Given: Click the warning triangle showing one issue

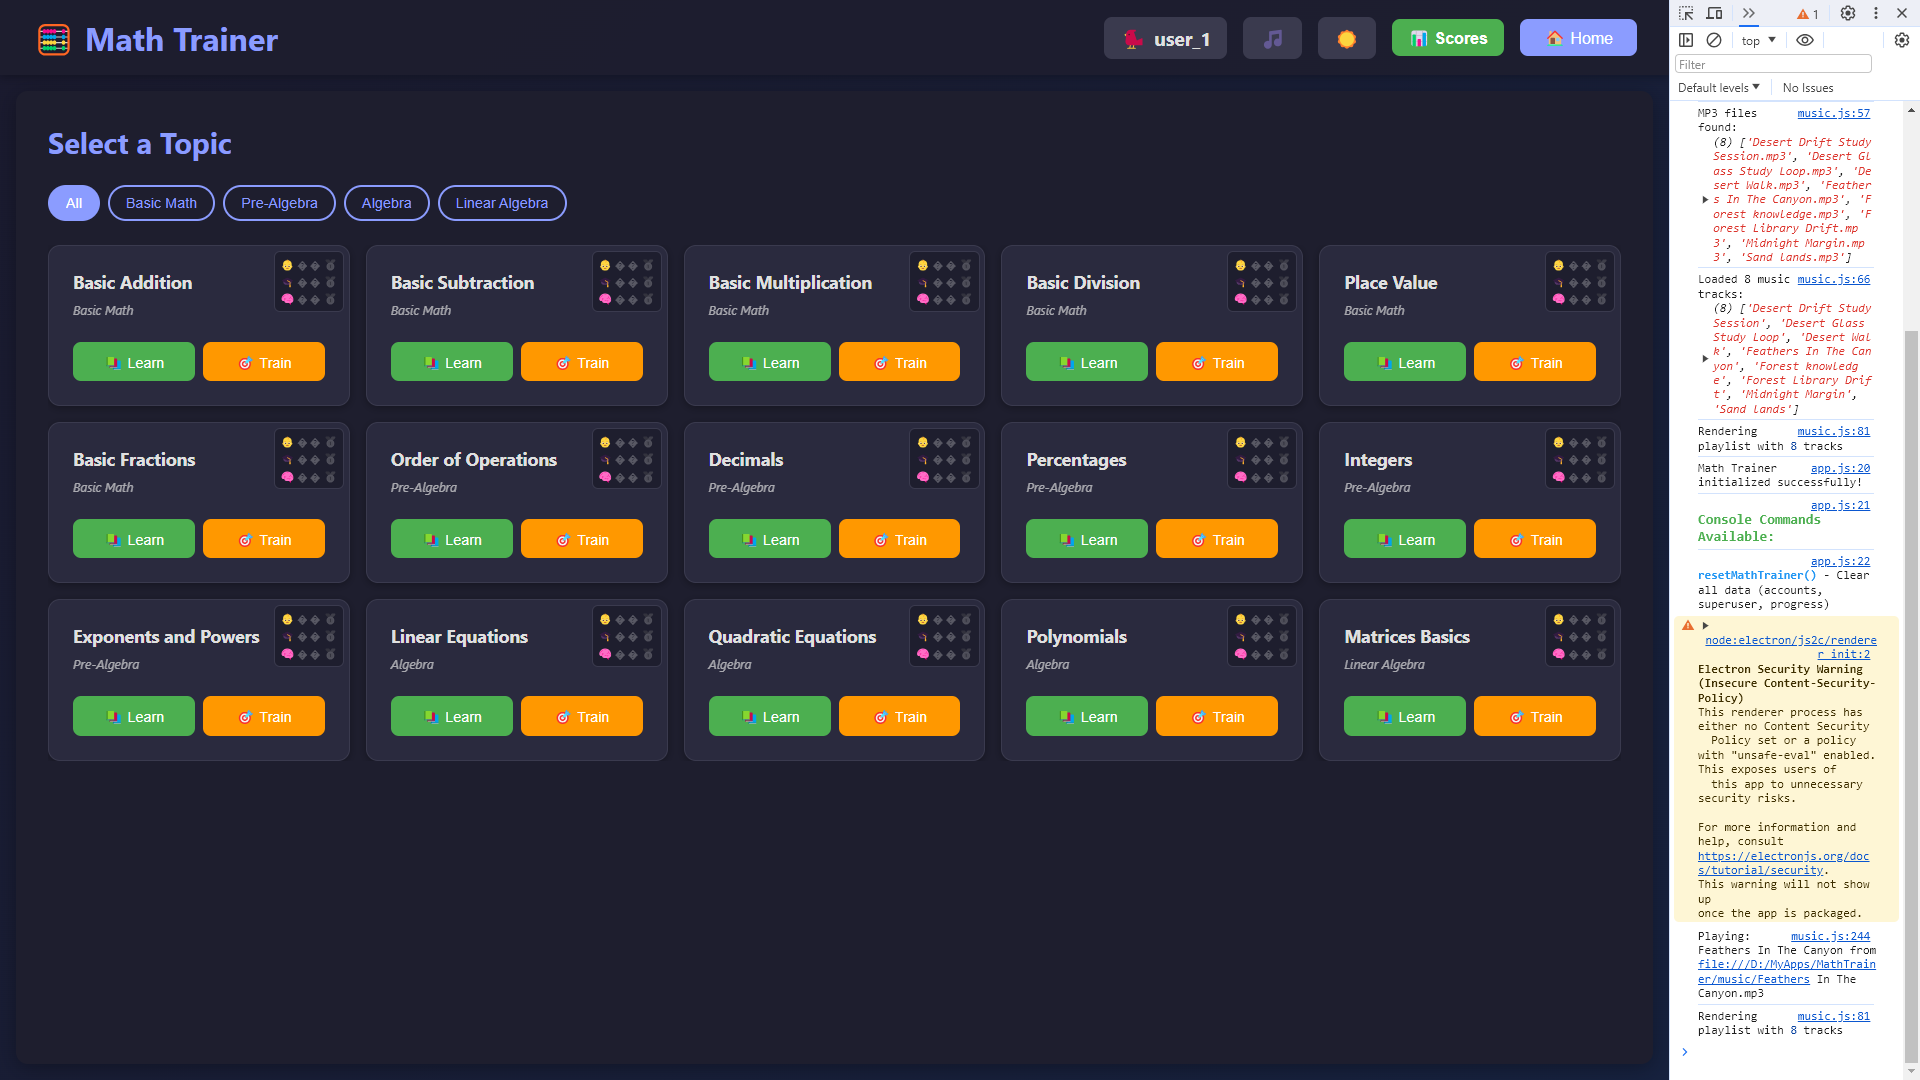Looking at the screenshot, I should 1806,14.
